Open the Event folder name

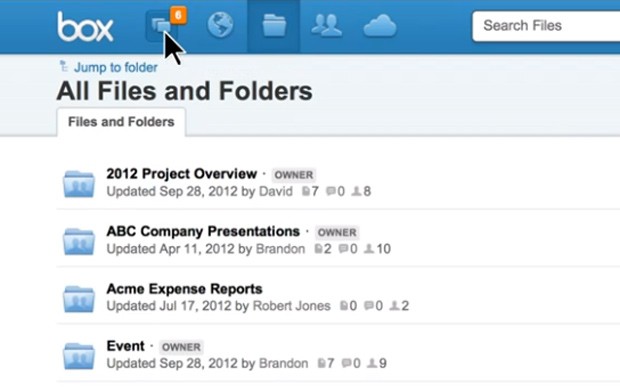pyautogui.click(x=125, y=346)
